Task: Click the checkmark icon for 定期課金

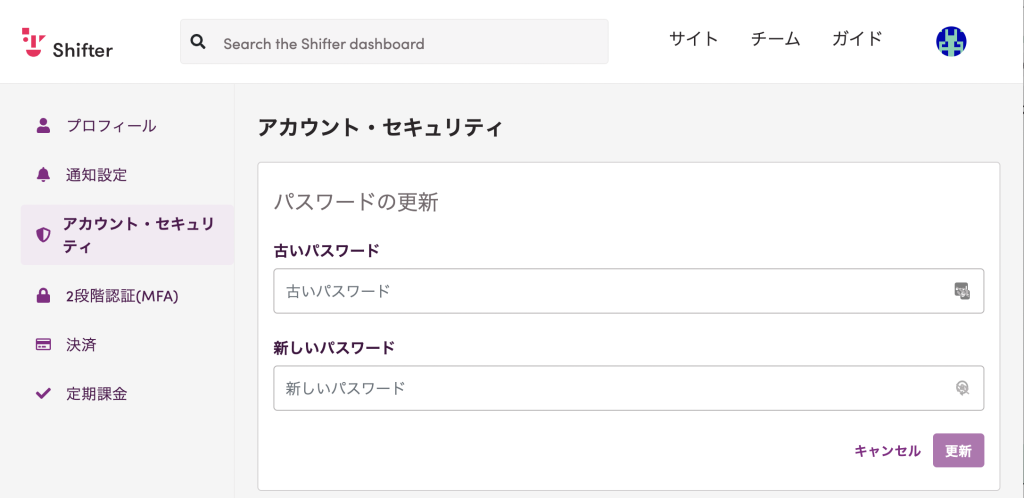Action: (x=43, y=394)
